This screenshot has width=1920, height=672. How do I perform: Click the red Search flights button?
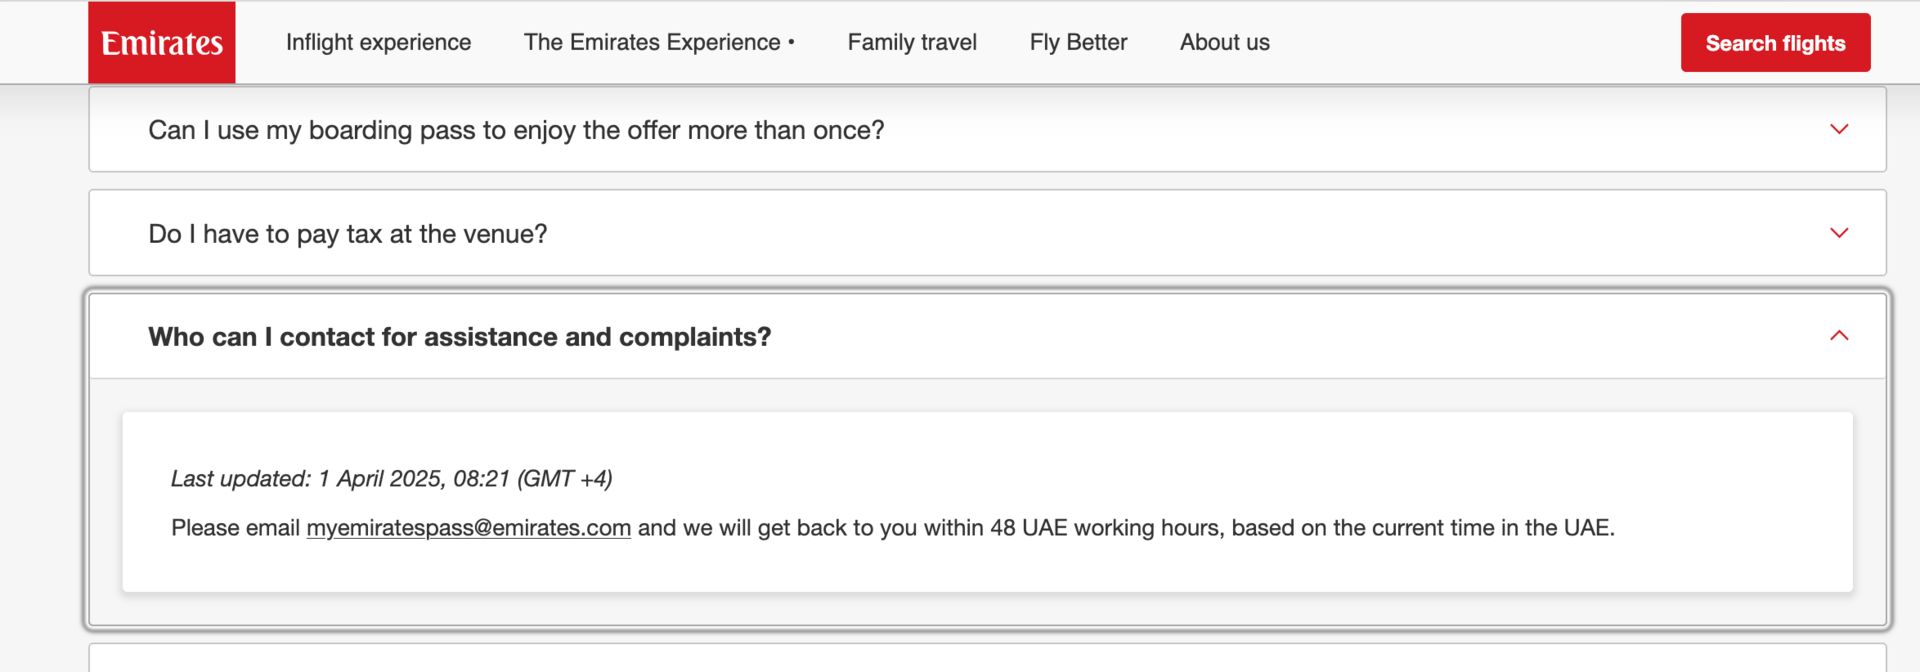[x=1775, y=43]
